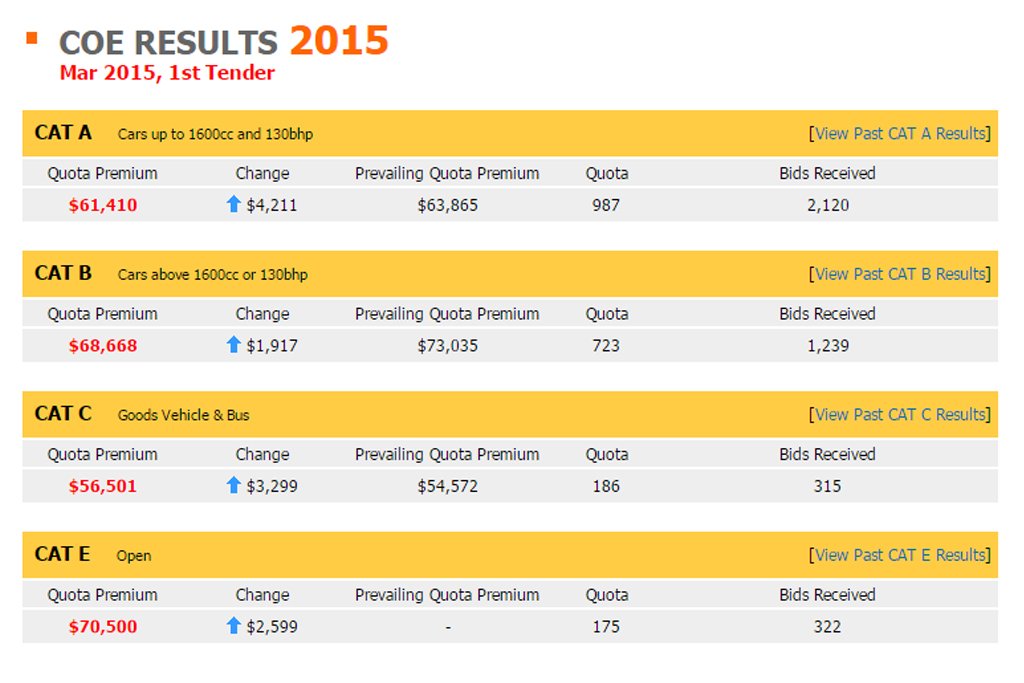This screenshot has height=683, width=1024.
Task: Open View Past CAT A Results link
Action: pyautogui.click(x=899, y=133)
